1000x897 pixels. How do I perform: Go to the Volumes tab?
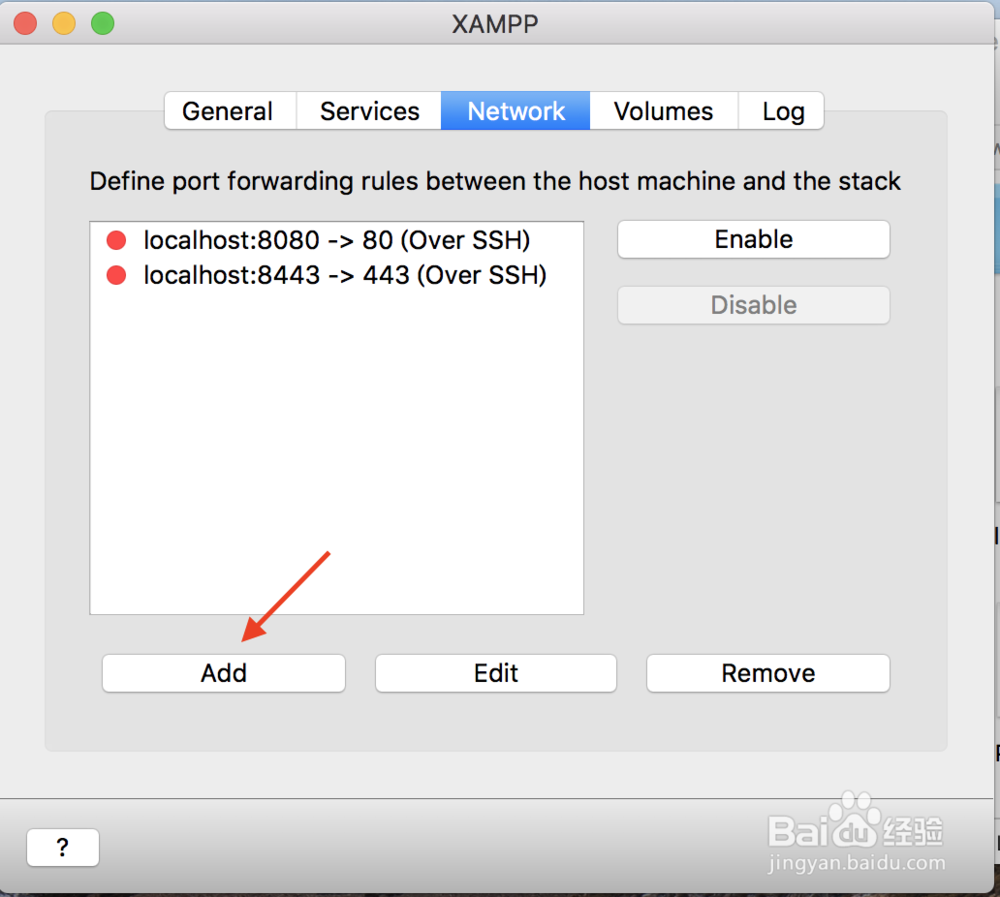tap(663, 111)
